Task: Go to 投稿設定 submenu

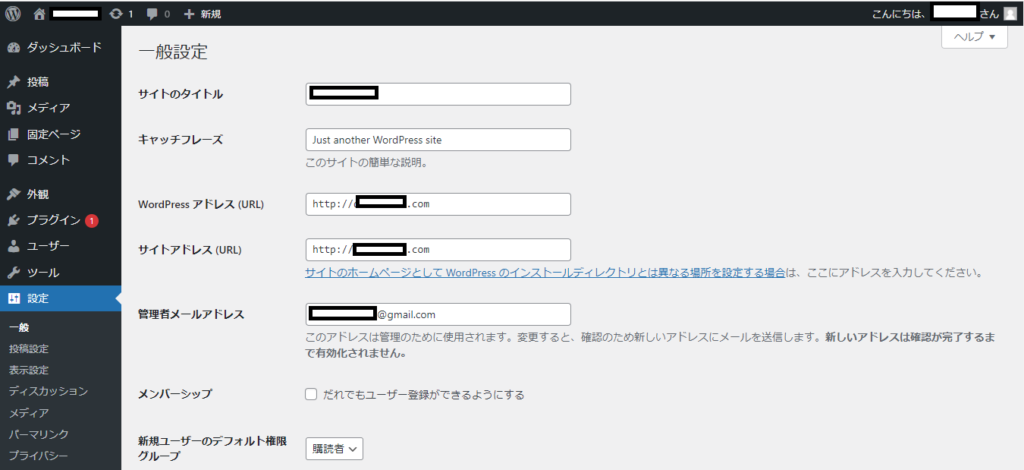Action: click(x=29, y=349)
